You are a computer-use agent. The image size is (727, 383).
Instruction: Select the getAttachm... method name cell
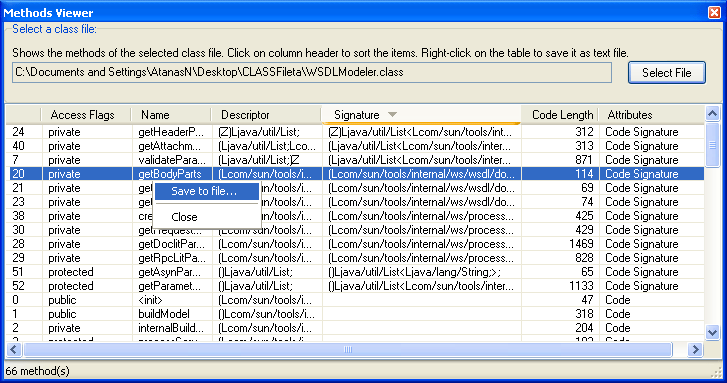coord(172,146)
